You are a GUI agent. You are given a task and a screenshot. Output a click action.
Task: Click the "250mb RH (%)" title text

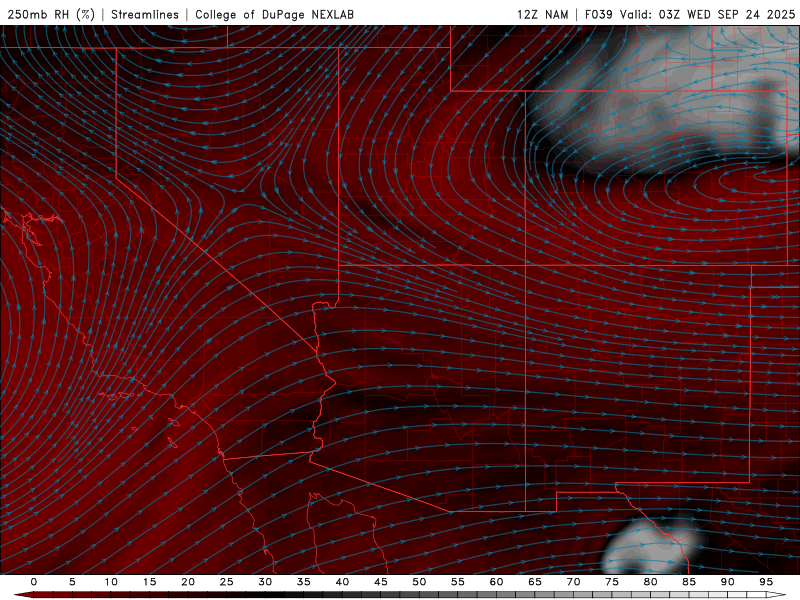tap(52, 14)
